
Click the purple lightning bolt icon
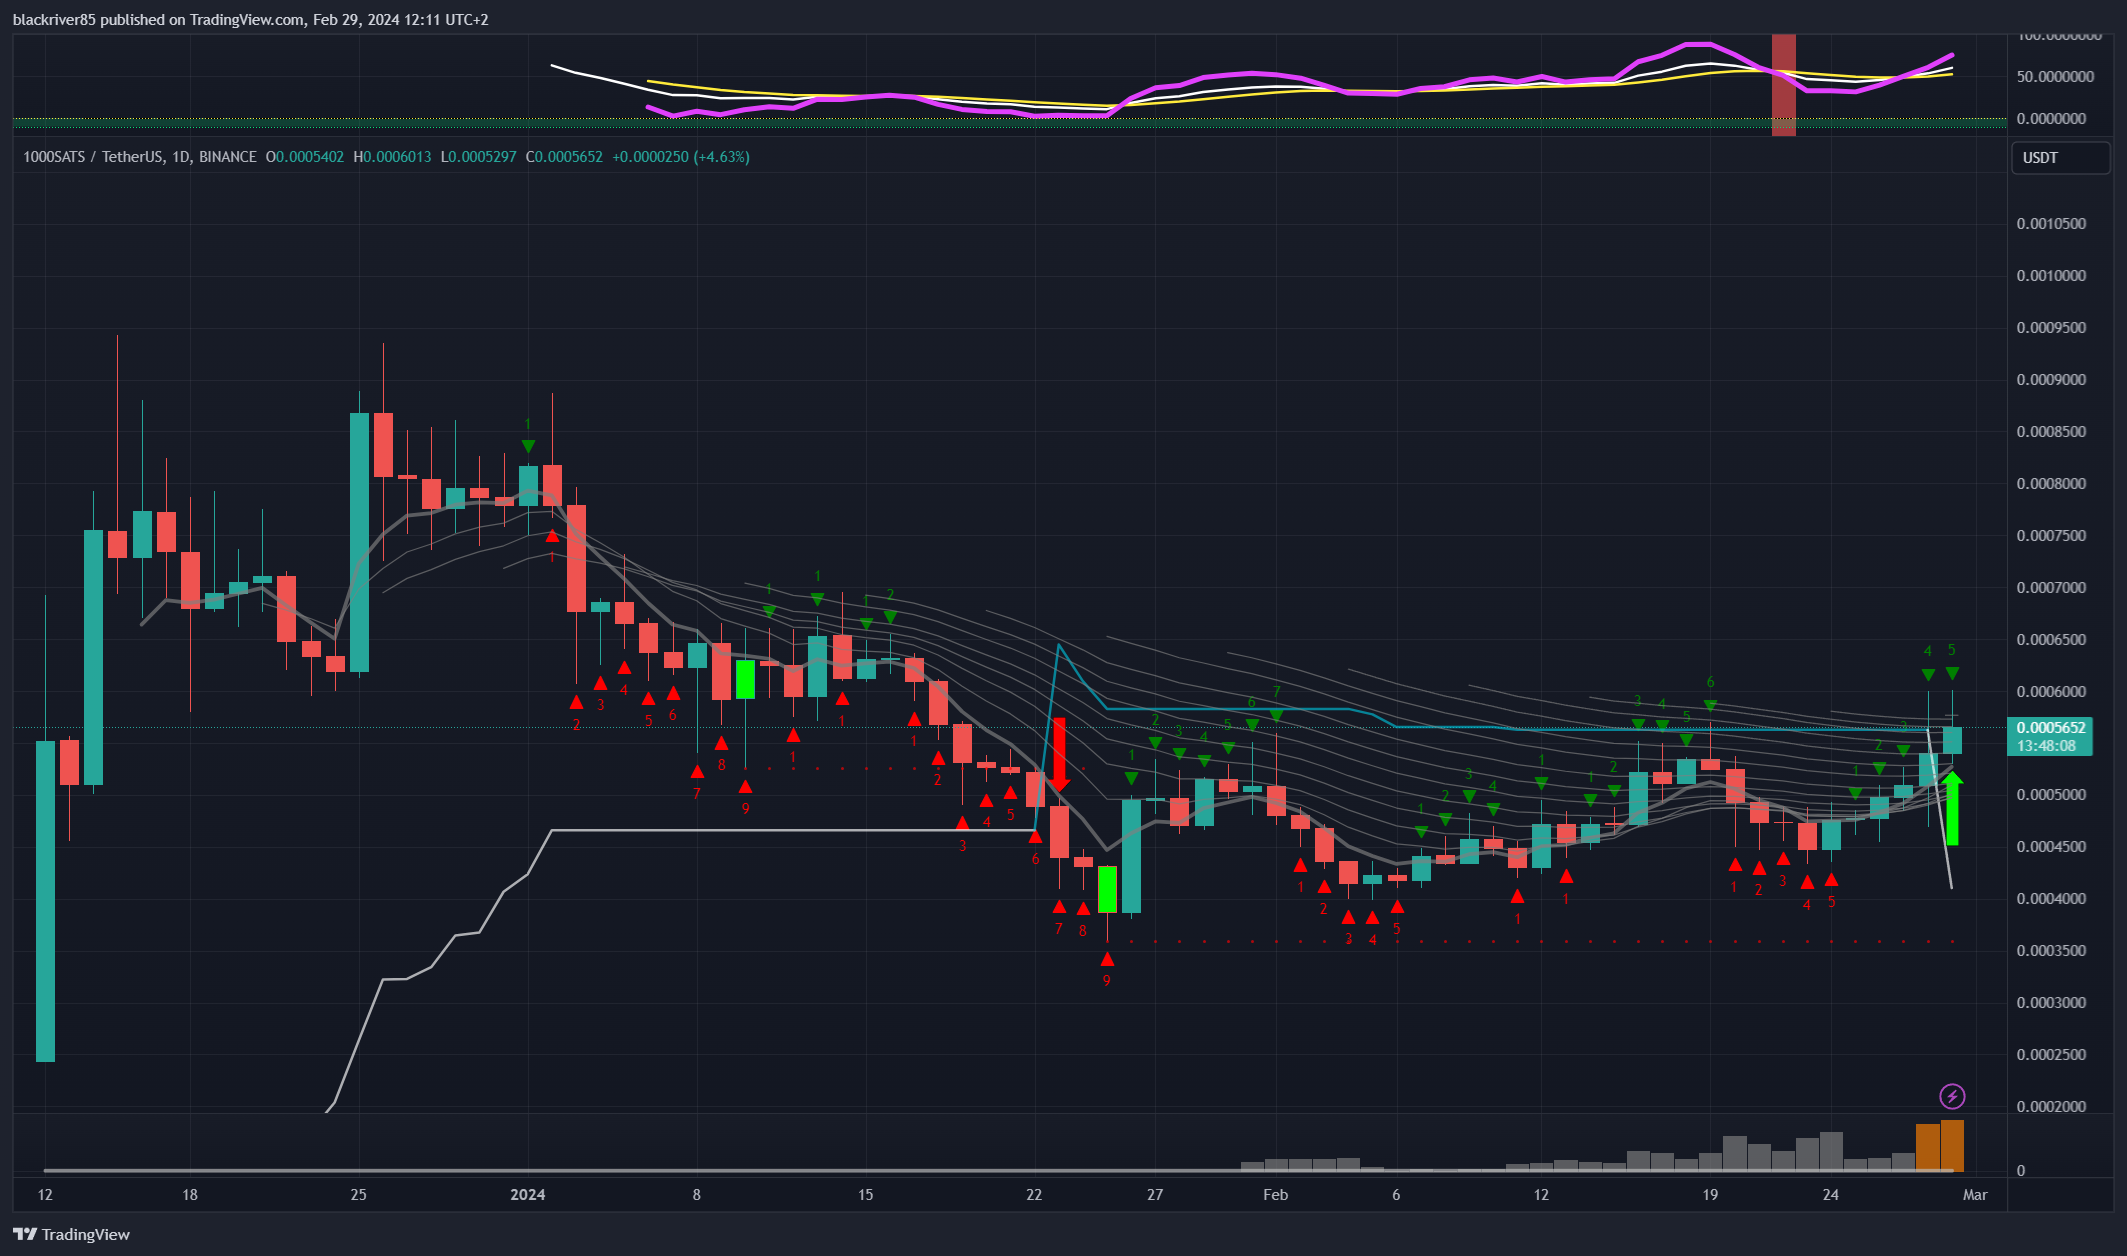click(x=1952, y=1096)
